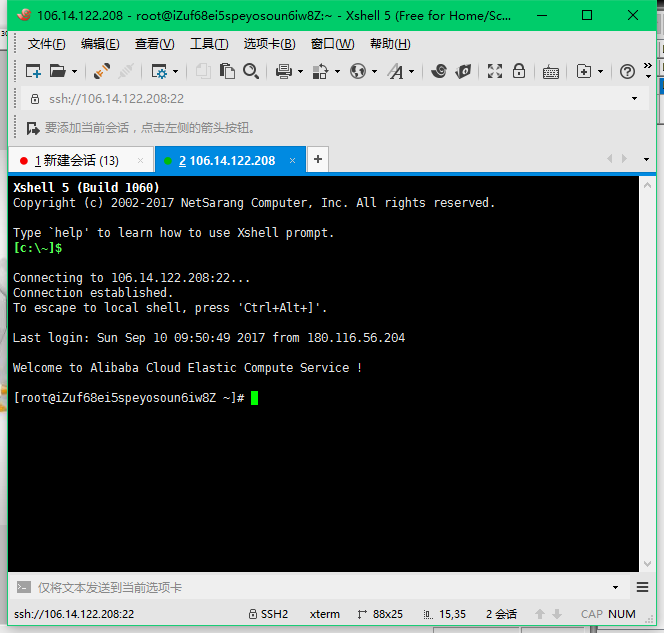Click the 2 会话 status entry
Image resolution: width=664 pixels, height=633 pixels.
501,614
